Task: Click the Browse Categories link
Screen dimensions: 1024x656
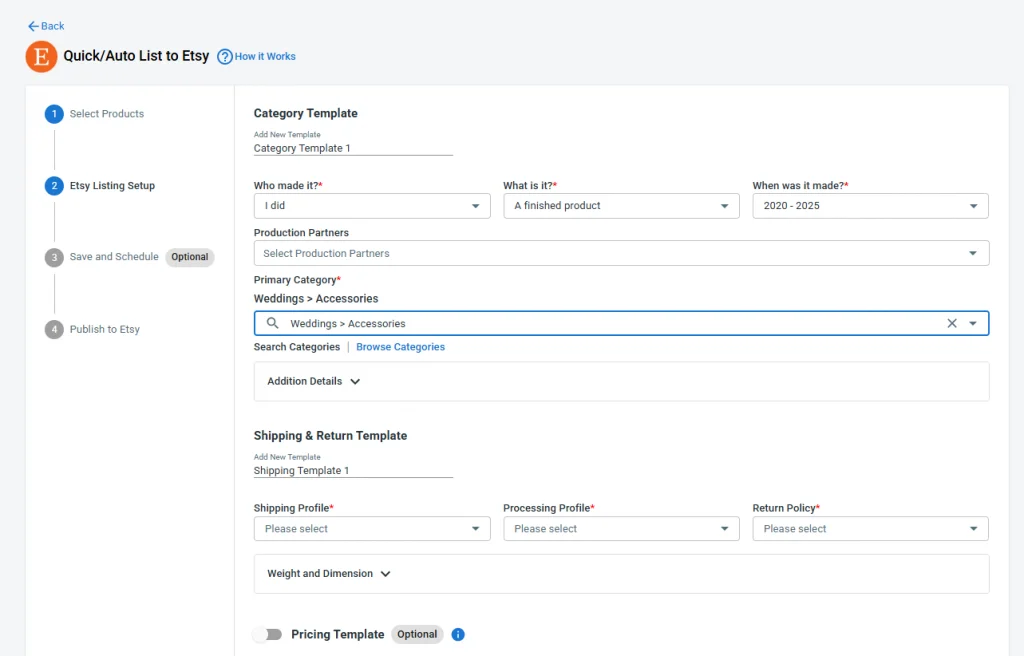Action: point(400,346)
